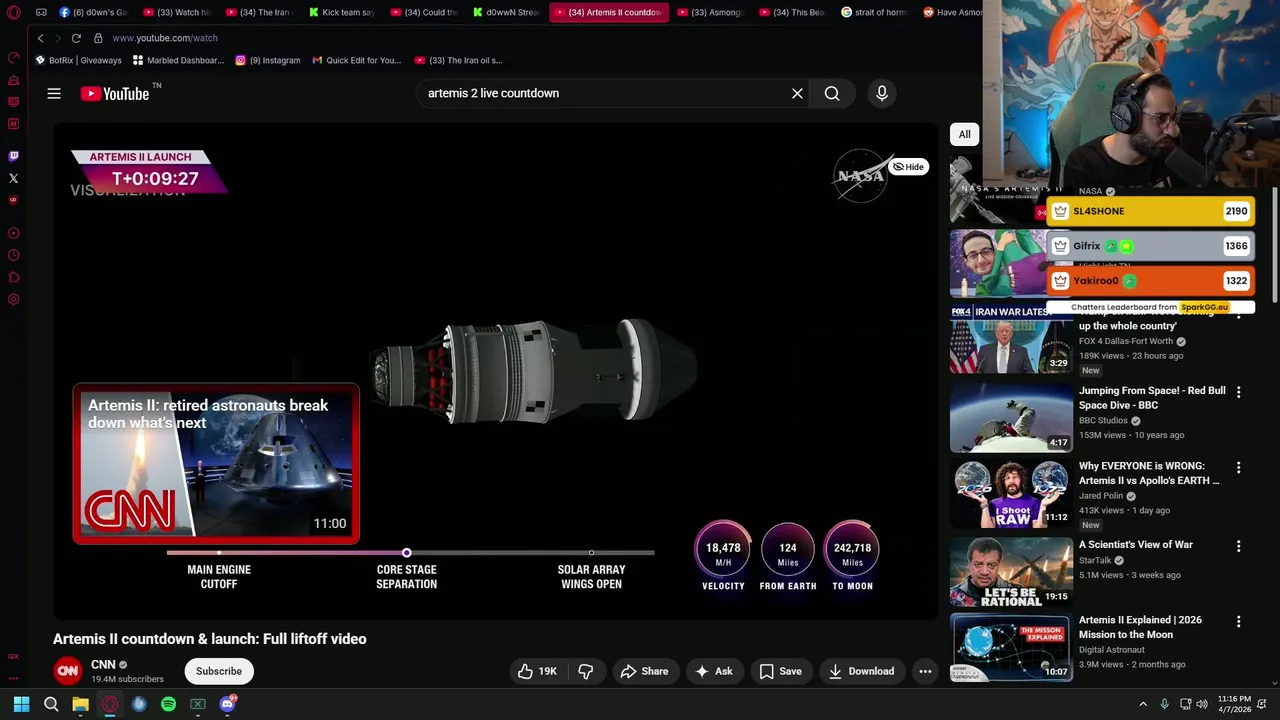Open FOX 4 Iran War Latest thumbnail
This screenshot has height=720, width=1280.
pyautogui.click(x=1011, y=338)
